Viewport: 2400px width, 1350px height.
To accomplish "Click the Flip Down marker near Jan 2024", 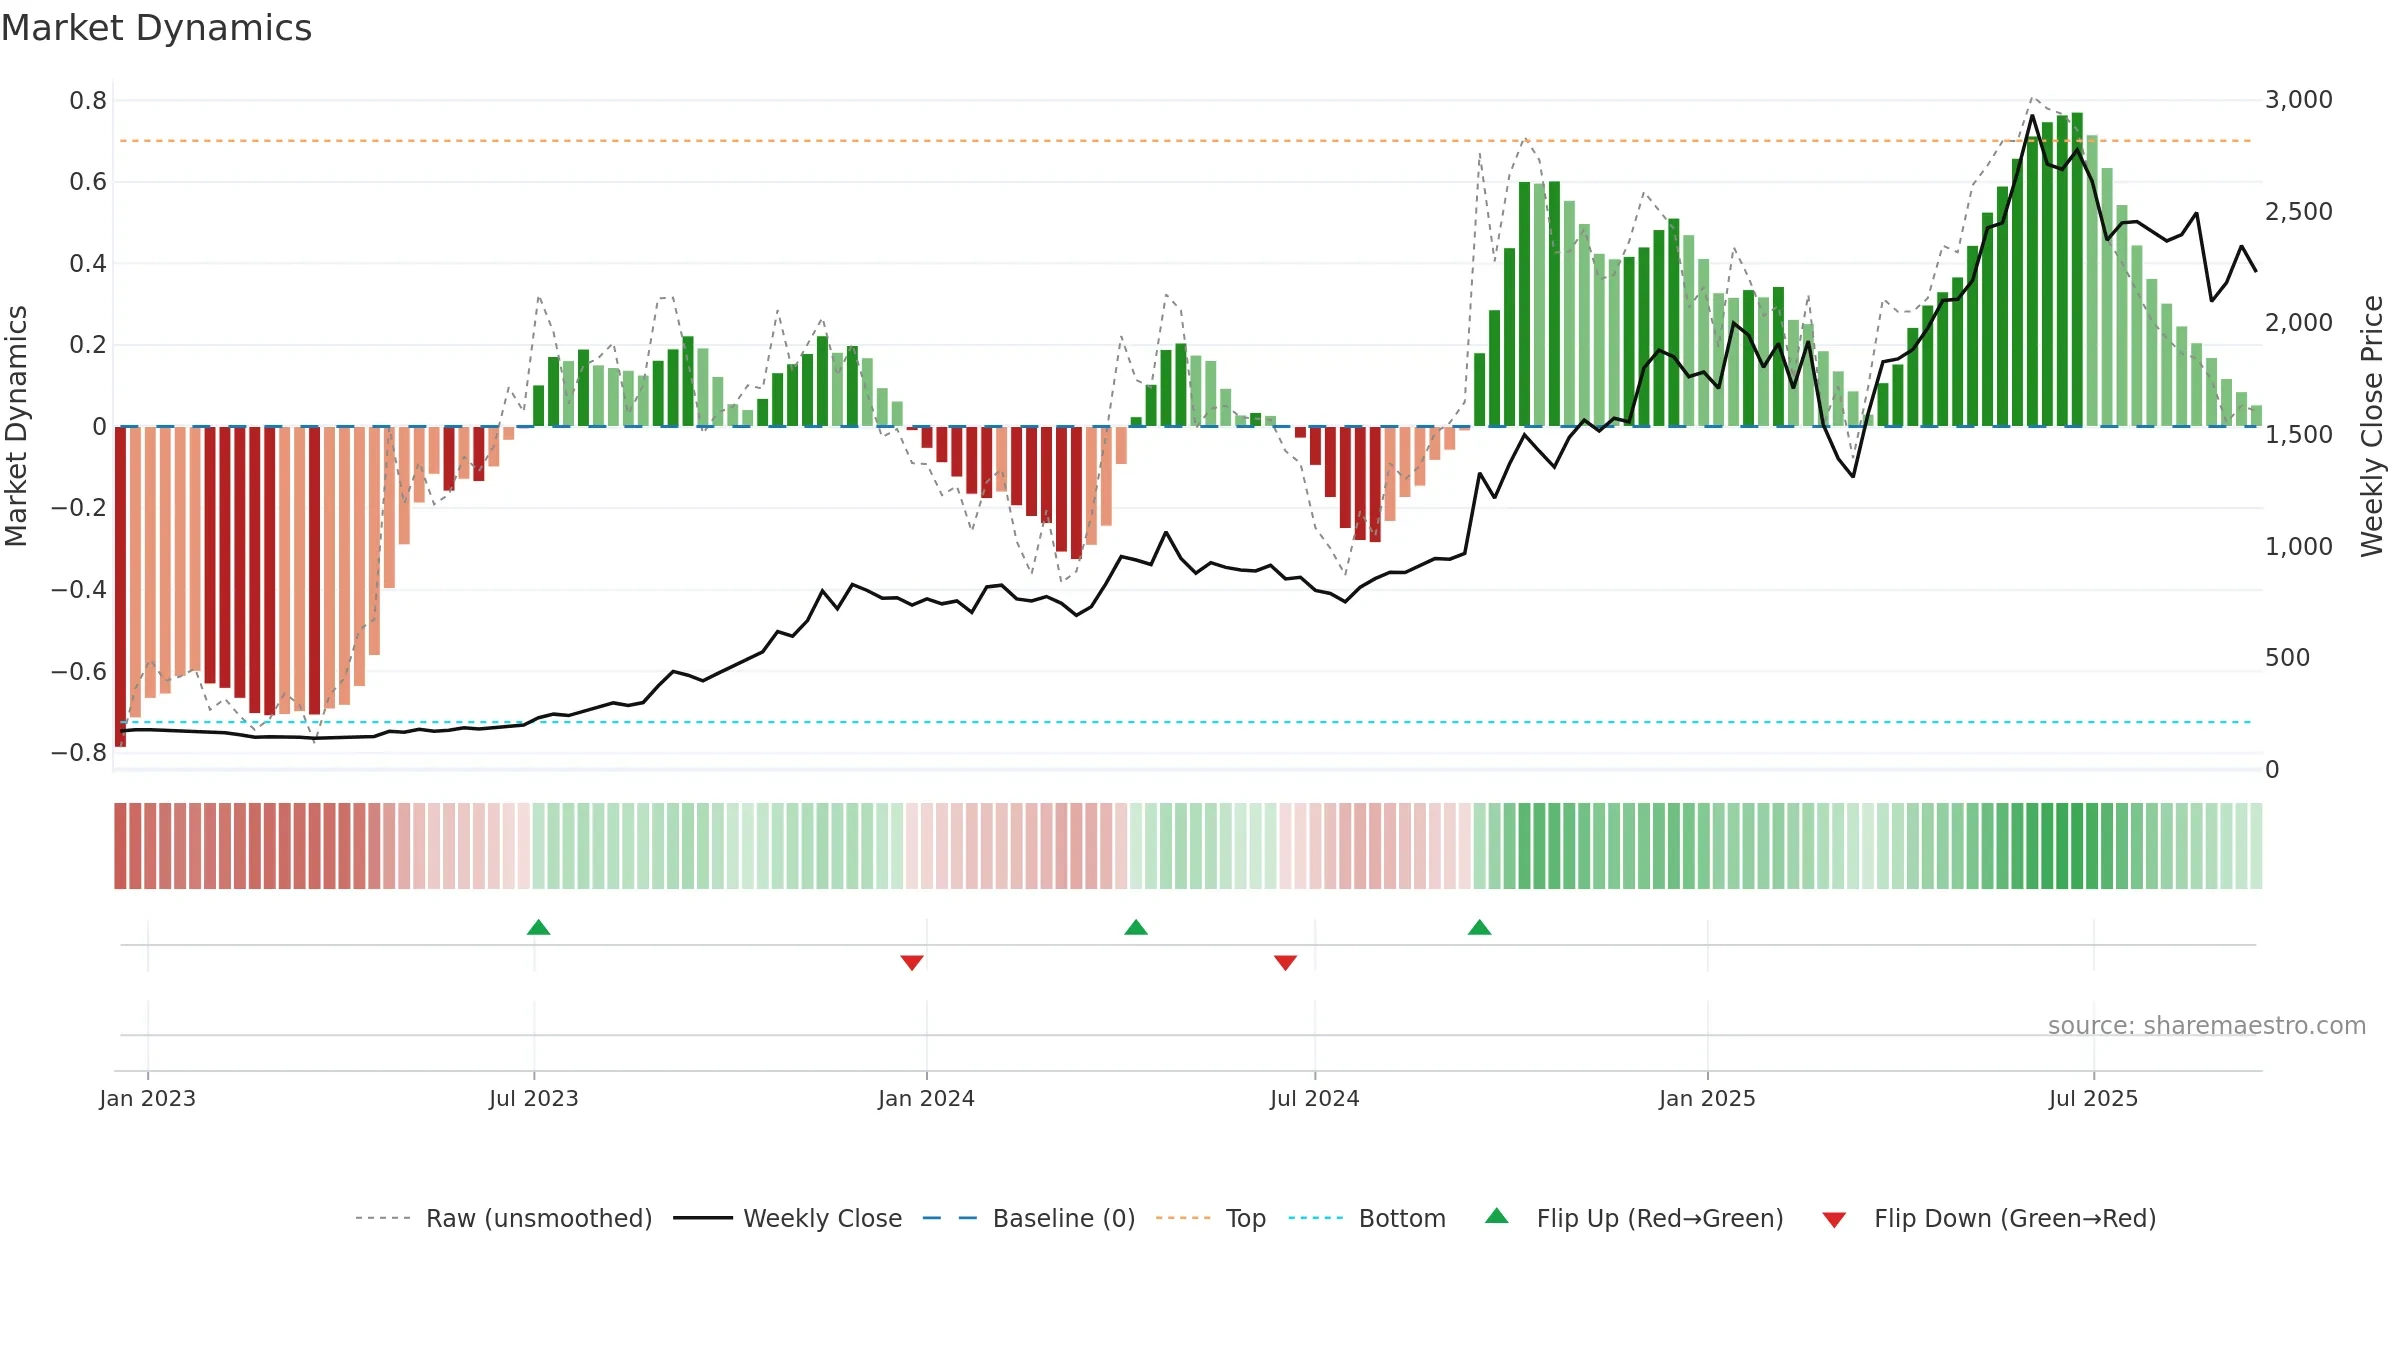I will point(912,963).
